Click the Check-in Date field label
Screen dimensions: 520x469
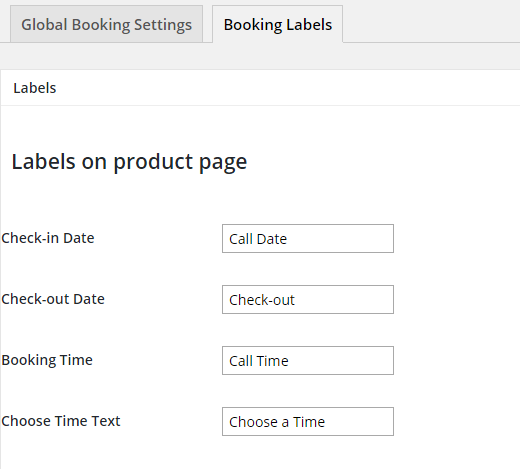point(48,238)
